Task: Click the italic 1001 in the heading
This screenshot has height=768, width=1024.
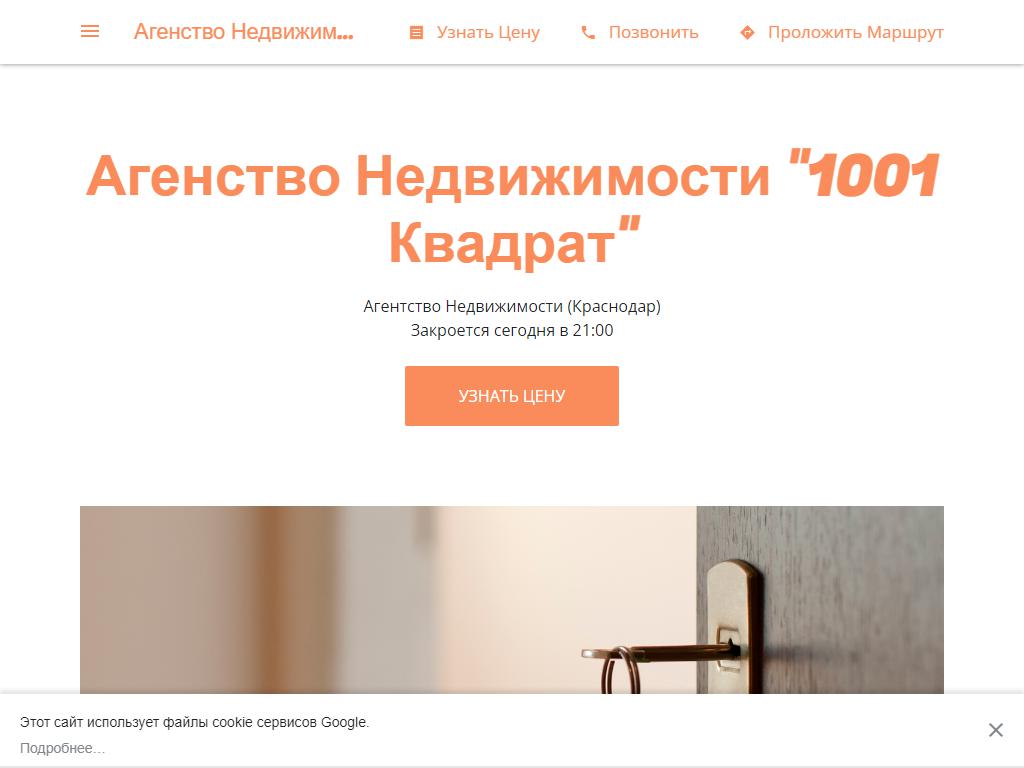Action: point(874,175)
